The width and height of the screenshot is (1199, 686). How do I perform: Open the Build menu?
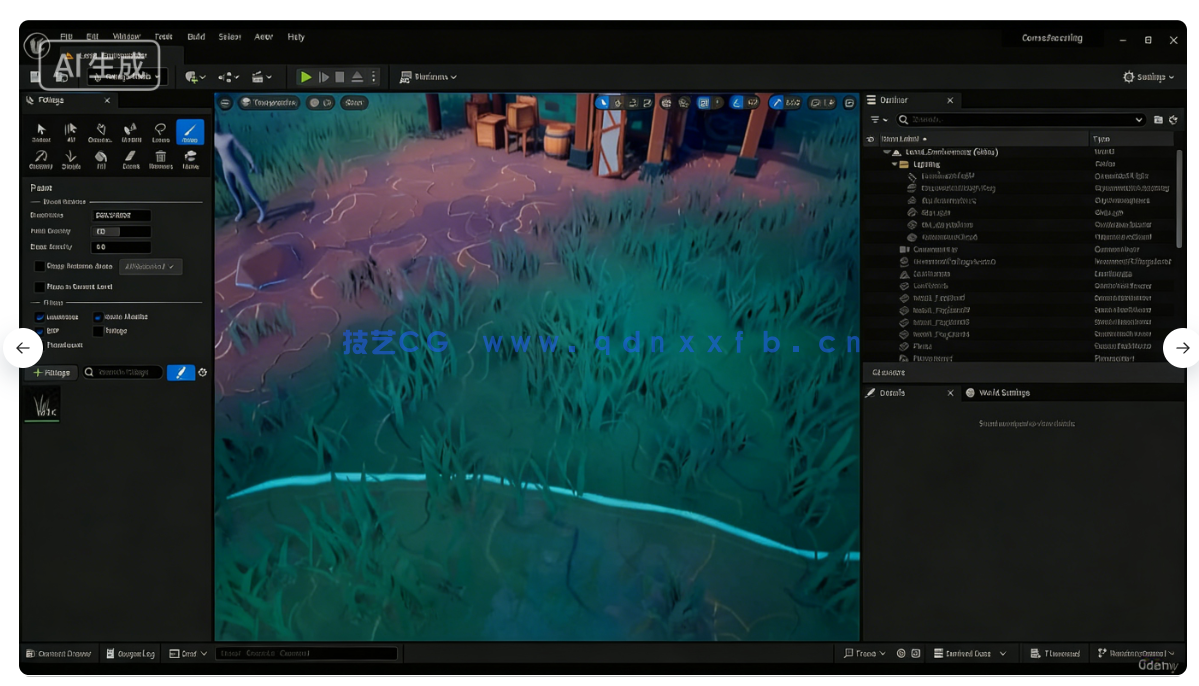(x=195, y=36)
